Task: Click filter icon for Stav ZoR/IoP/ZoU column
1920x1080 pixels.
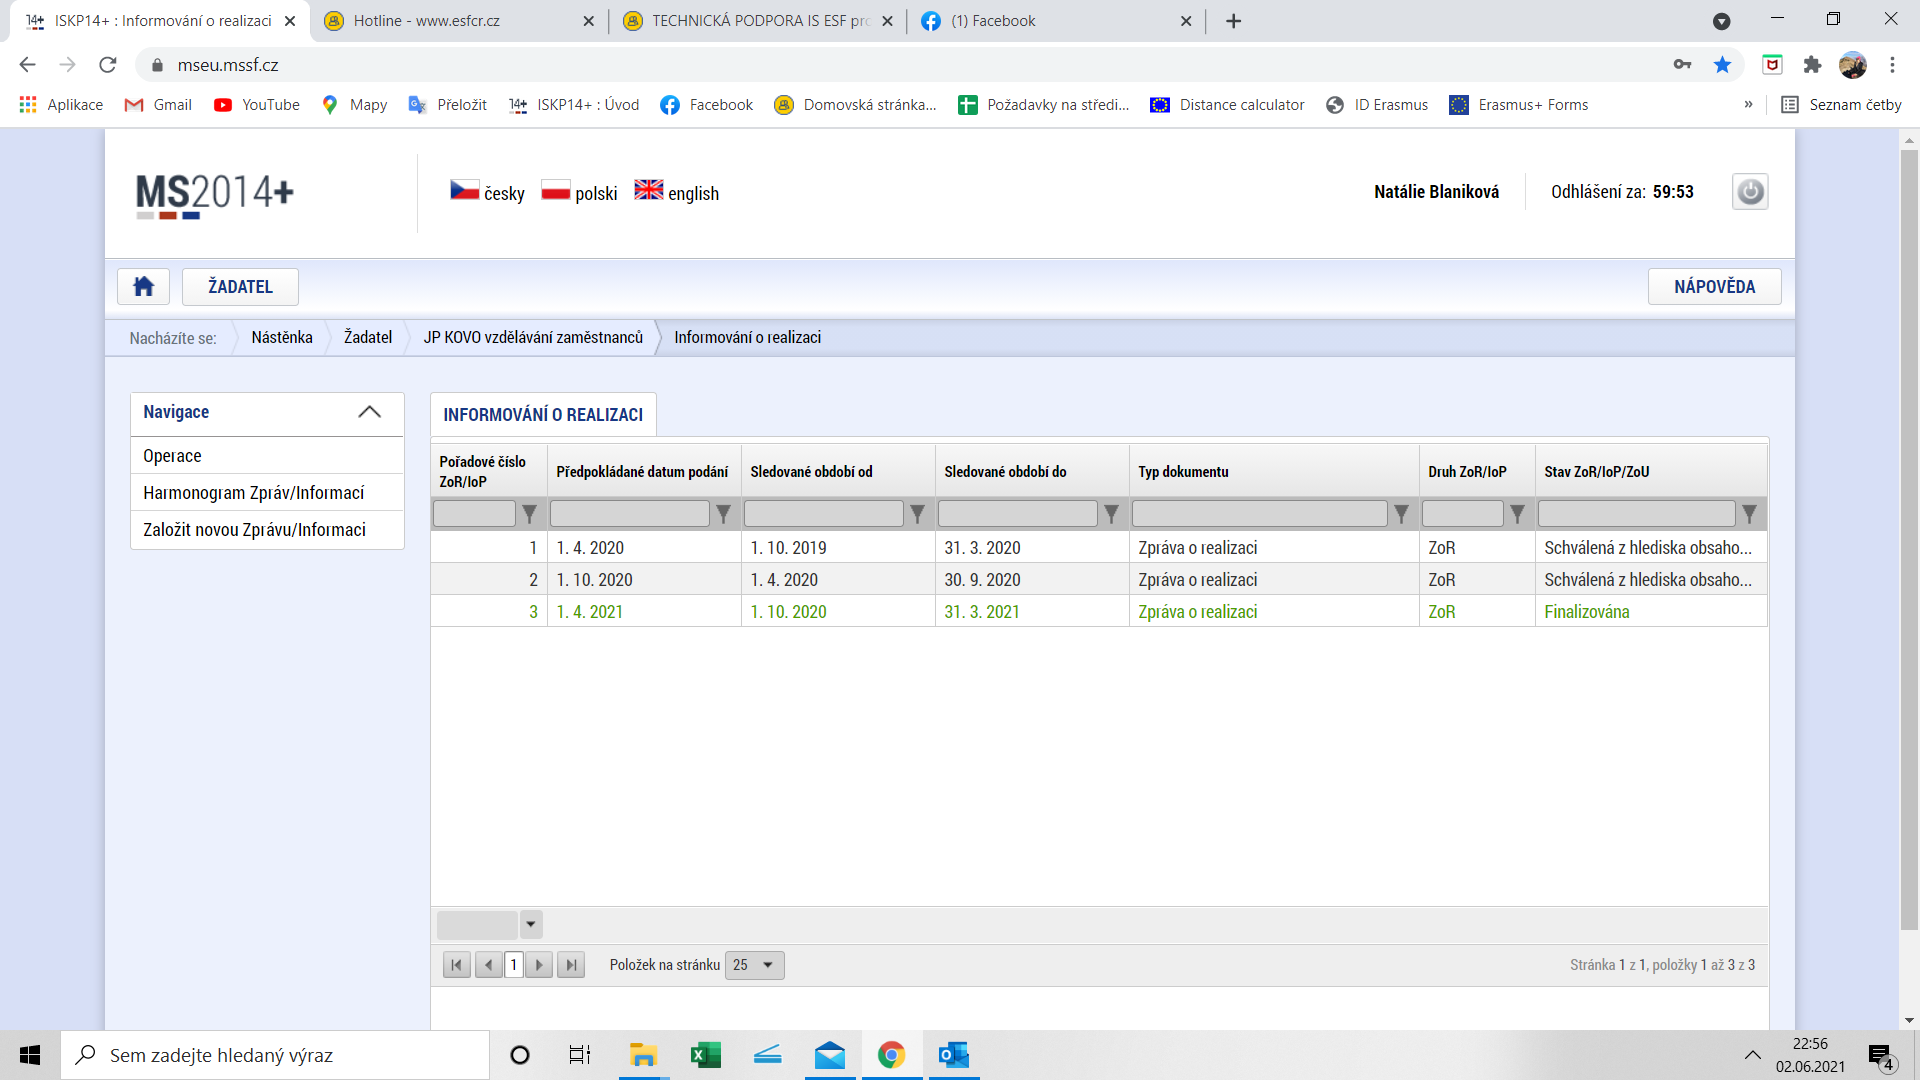Action: click(x=1749, y=514)
